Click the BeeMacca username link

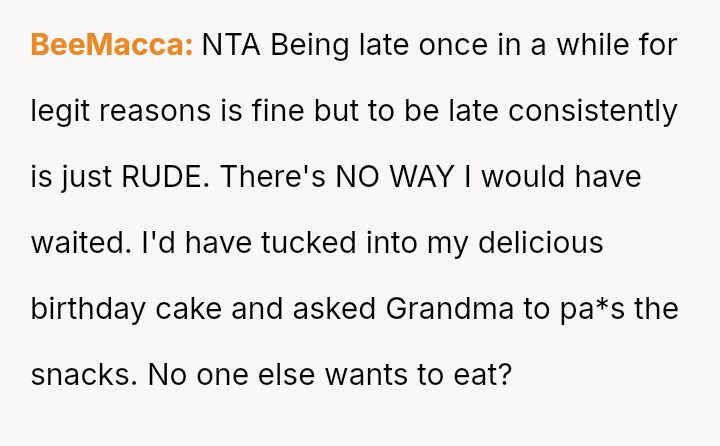pos(111,45)
